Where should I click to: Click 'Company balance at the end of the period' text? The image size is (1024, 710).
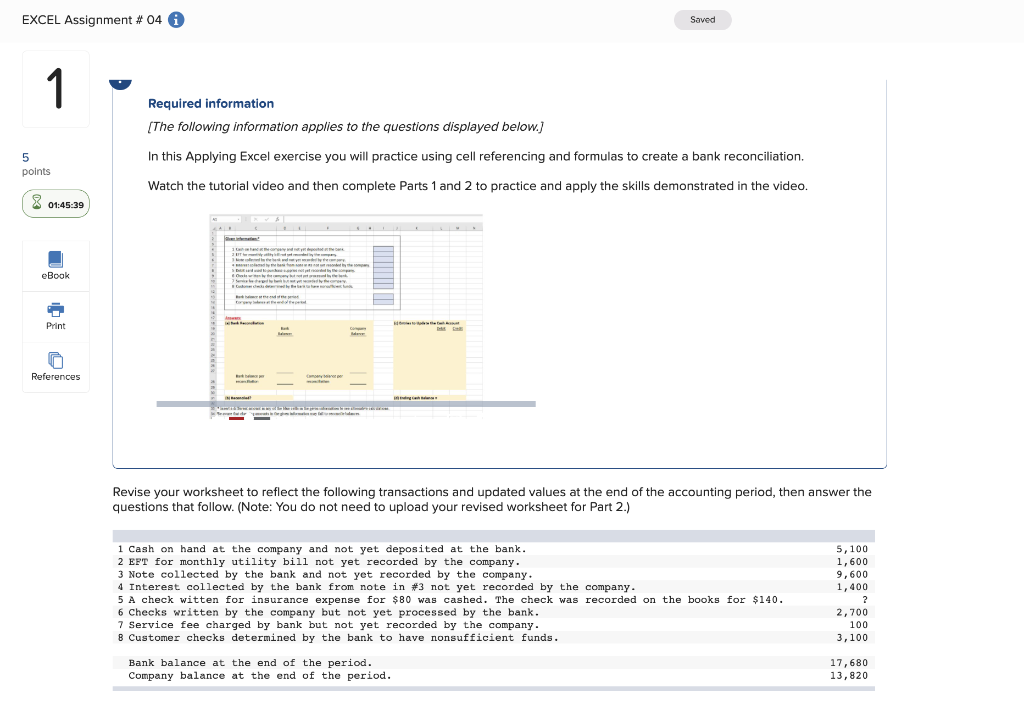(260, 675)
